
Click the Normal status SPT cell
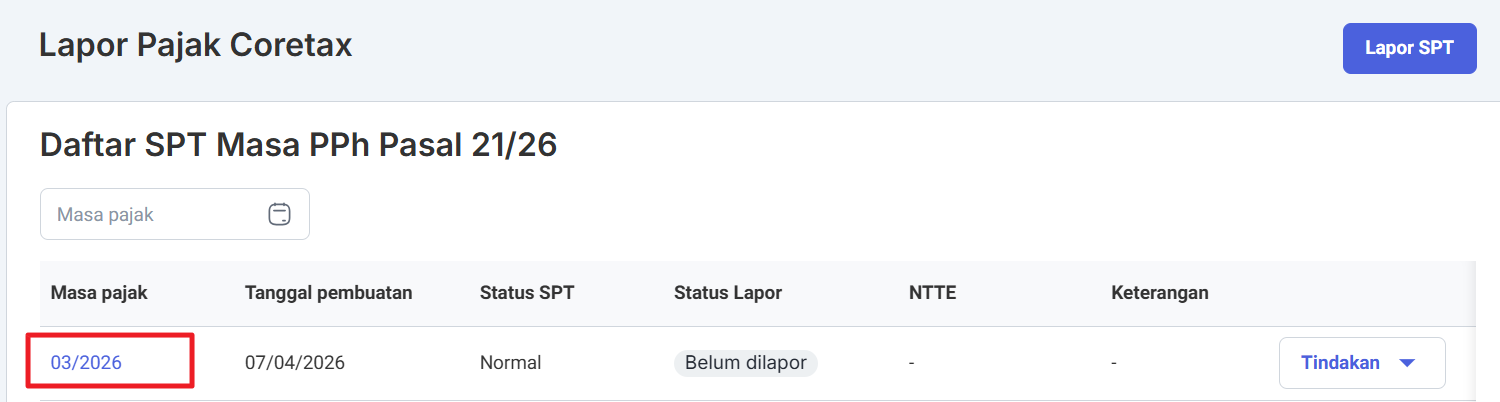[510, 363]
